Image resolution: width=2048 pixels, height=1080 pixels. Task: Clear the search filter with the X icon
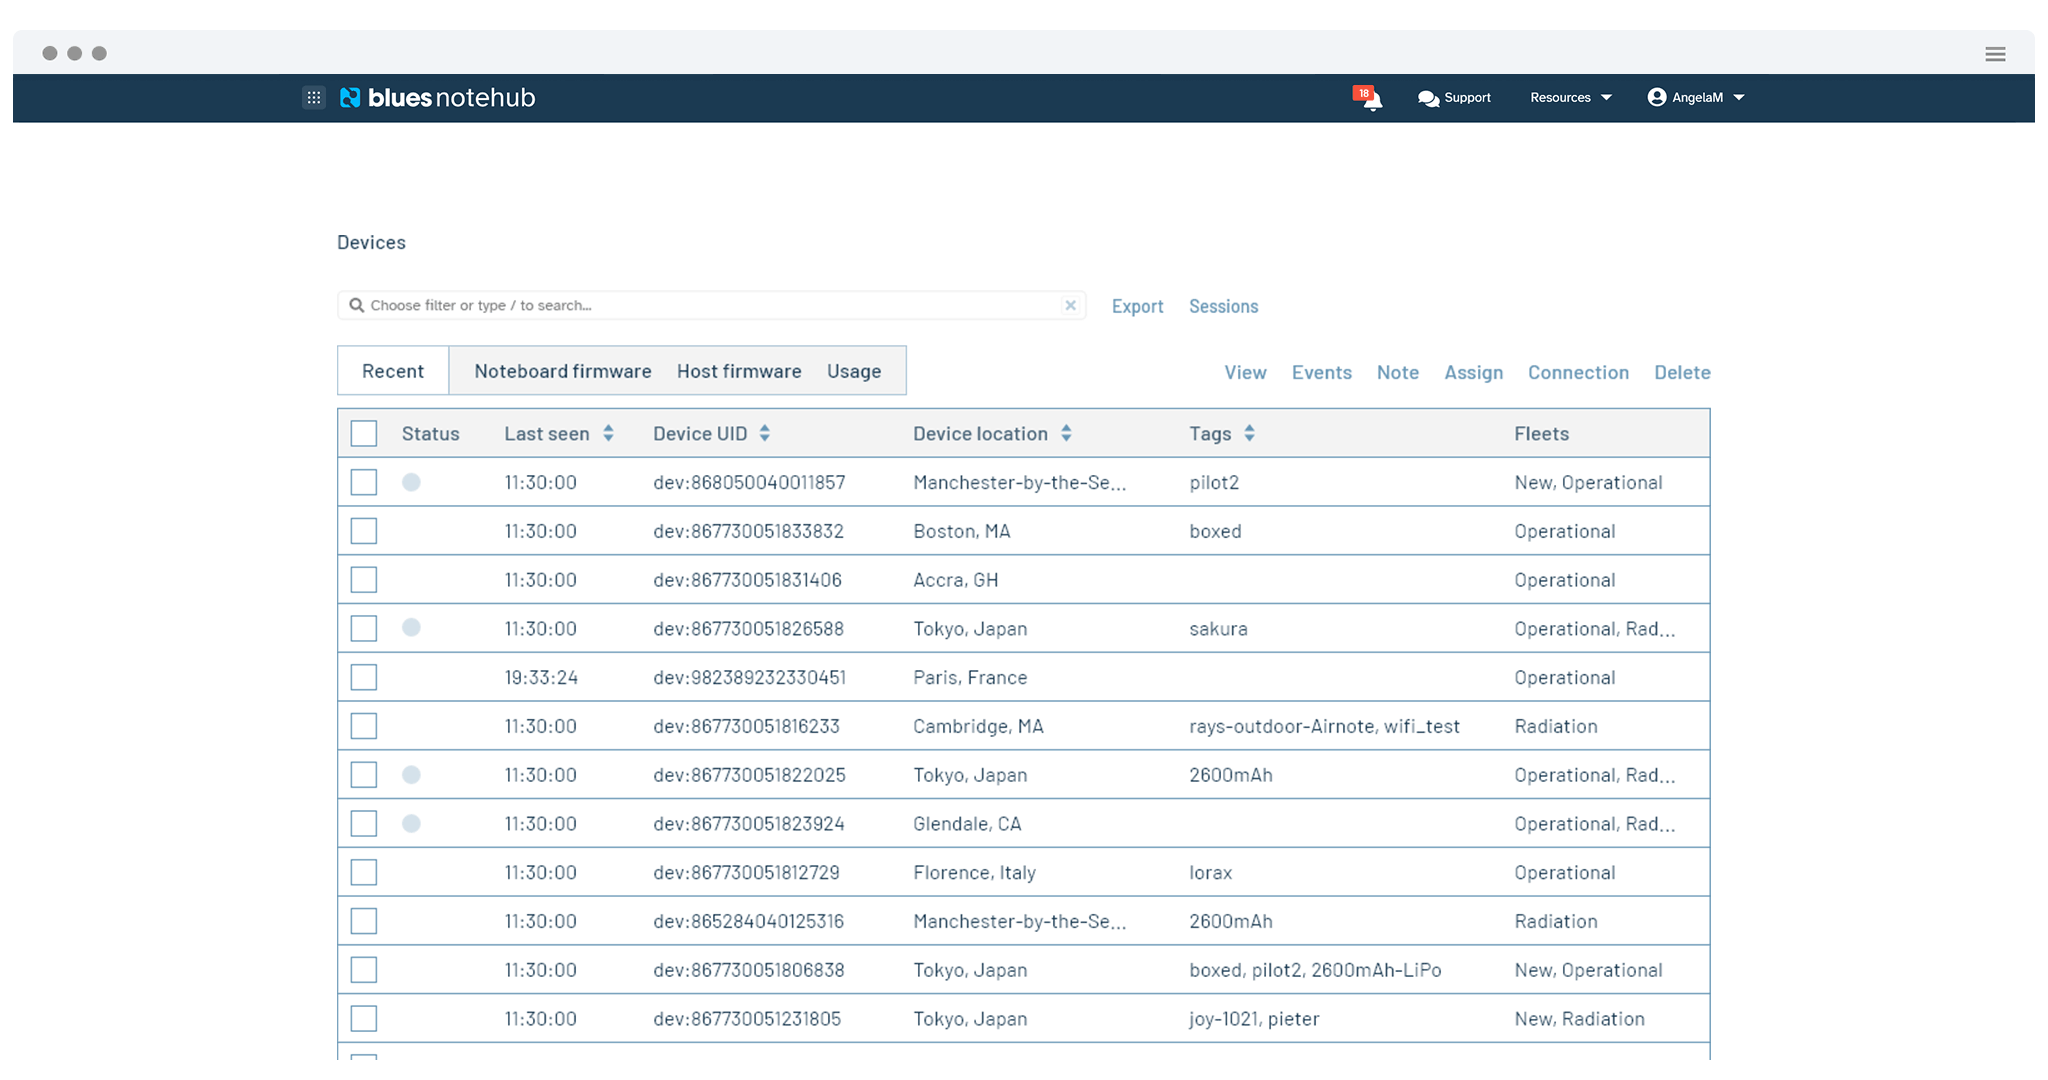pyautogui.click(x=1070, y=305)
